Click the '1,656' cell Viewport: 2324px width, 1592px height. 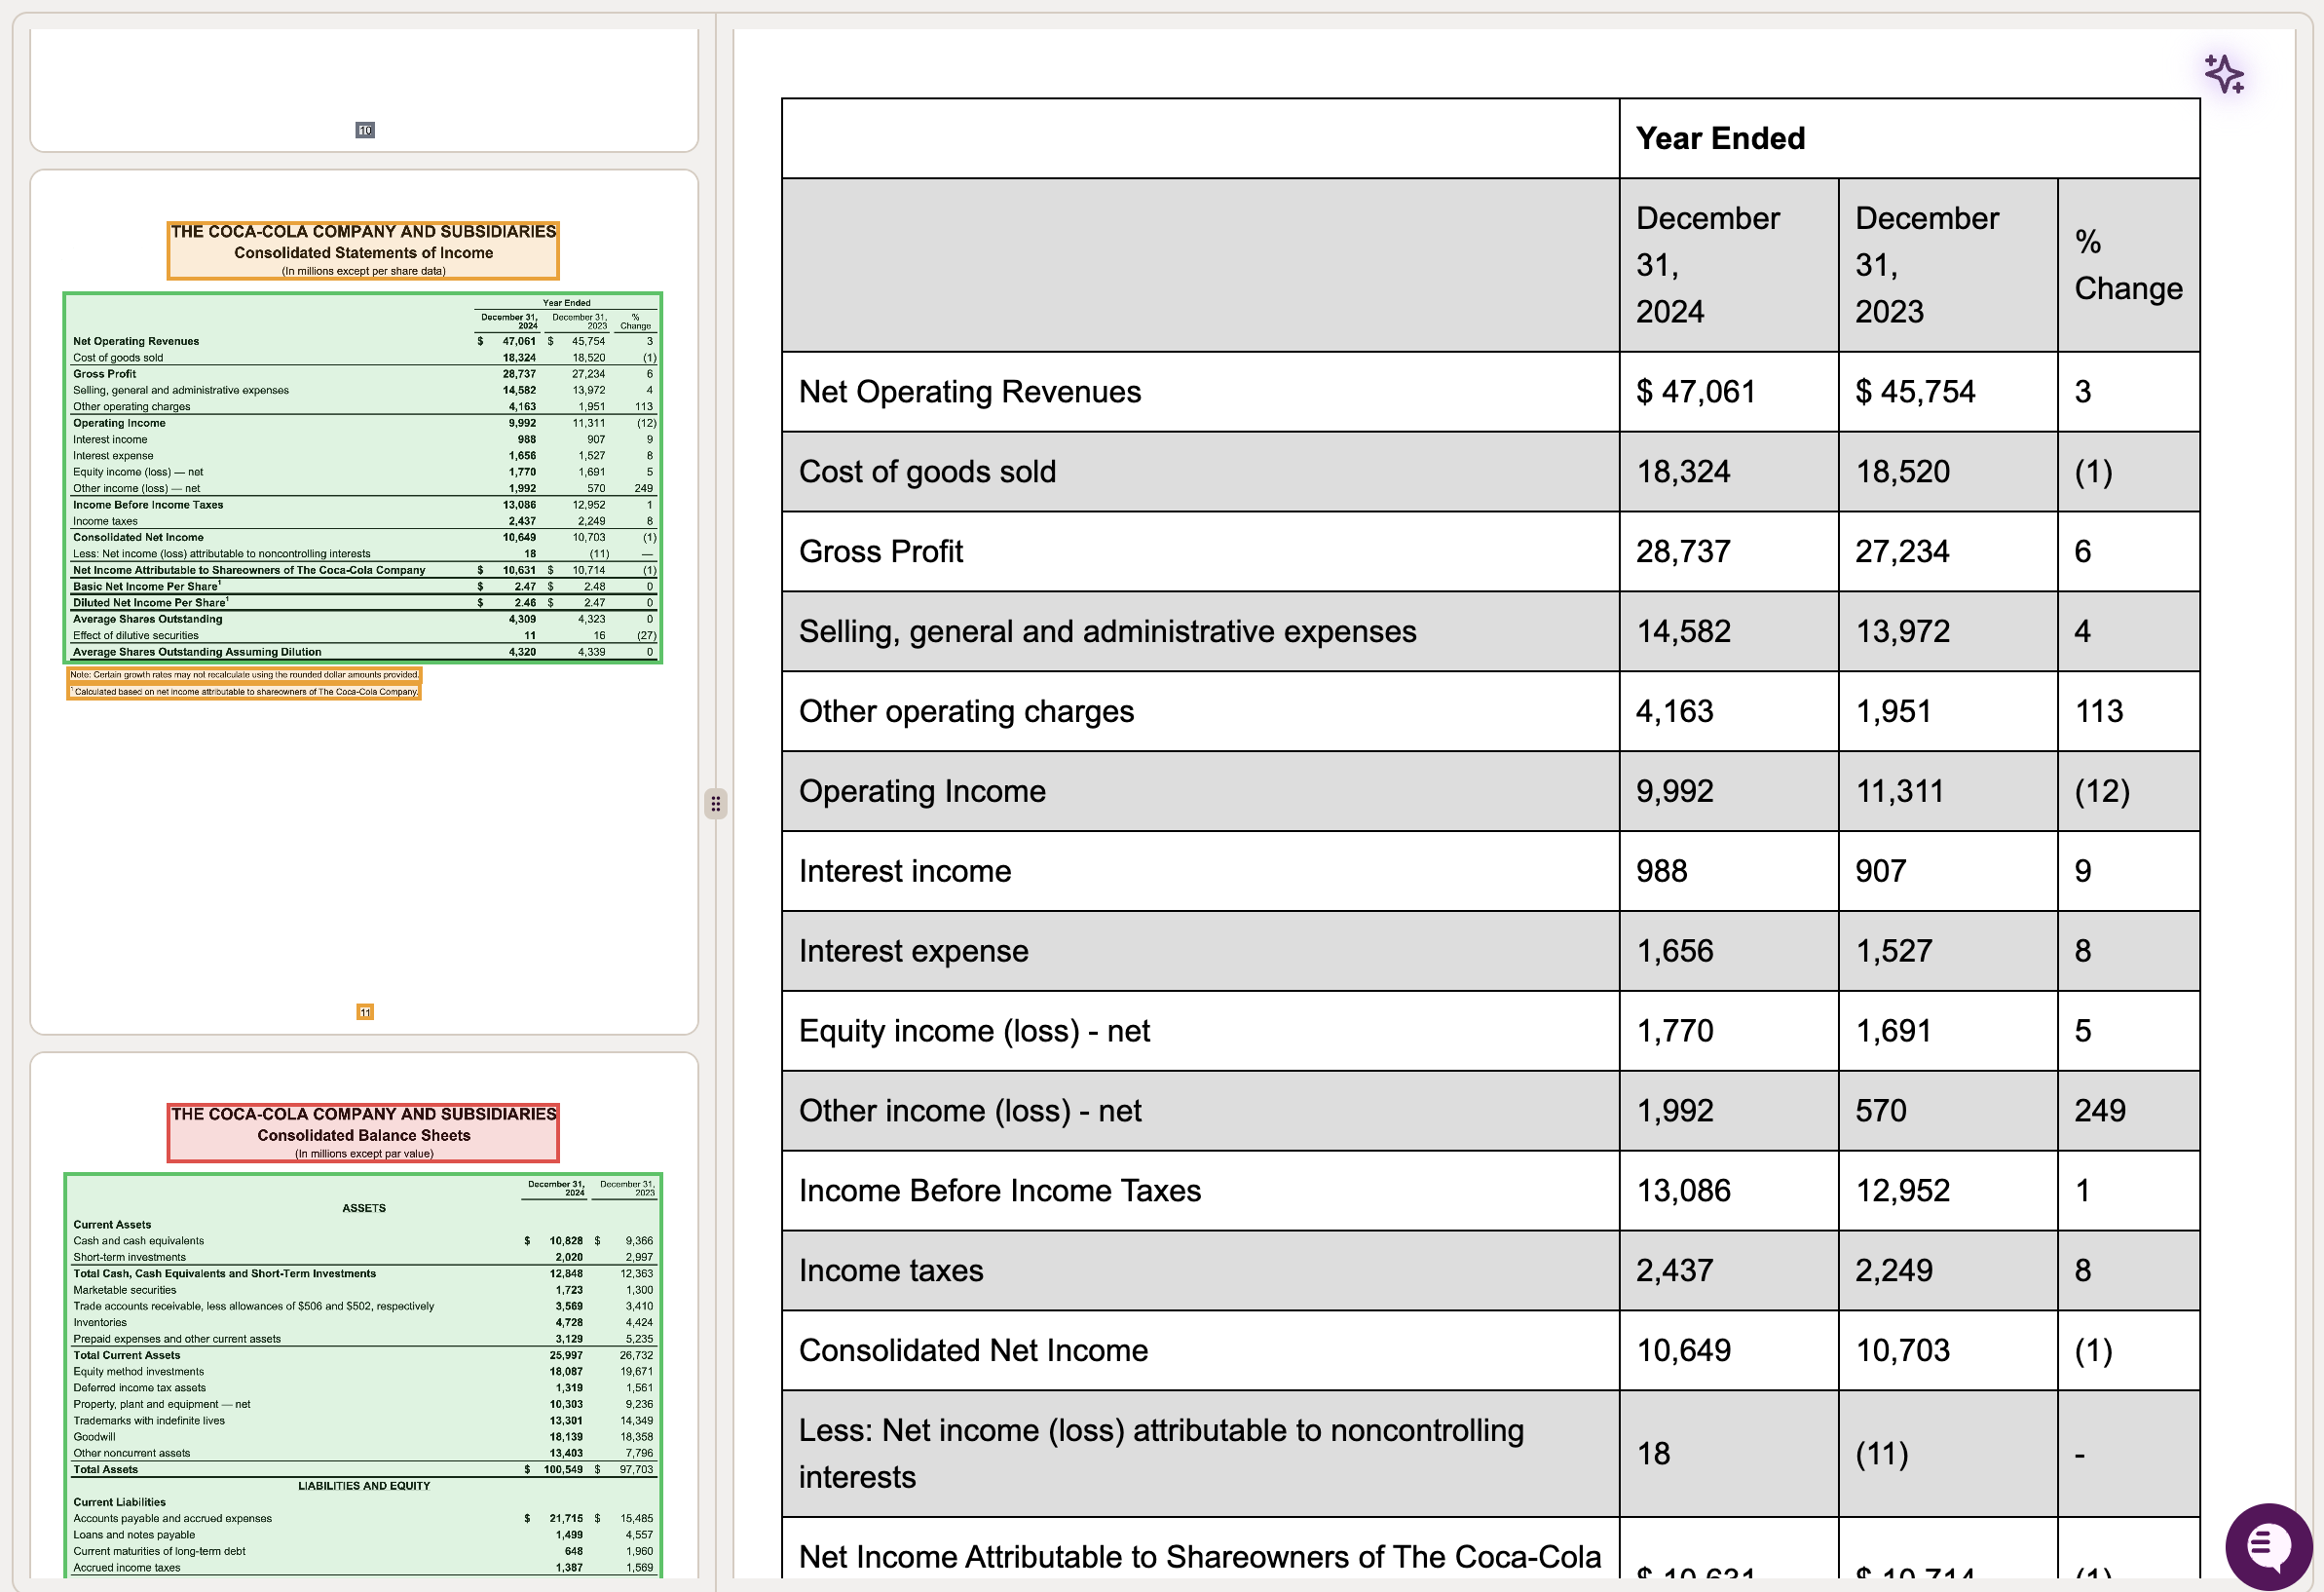point(1728,952)
